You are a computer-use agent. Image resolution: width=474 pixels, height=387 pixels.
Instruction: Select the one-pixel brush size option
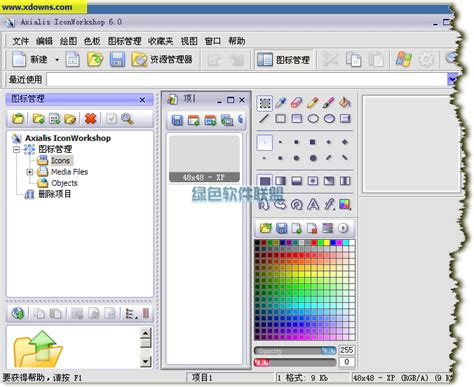point(265,143)
